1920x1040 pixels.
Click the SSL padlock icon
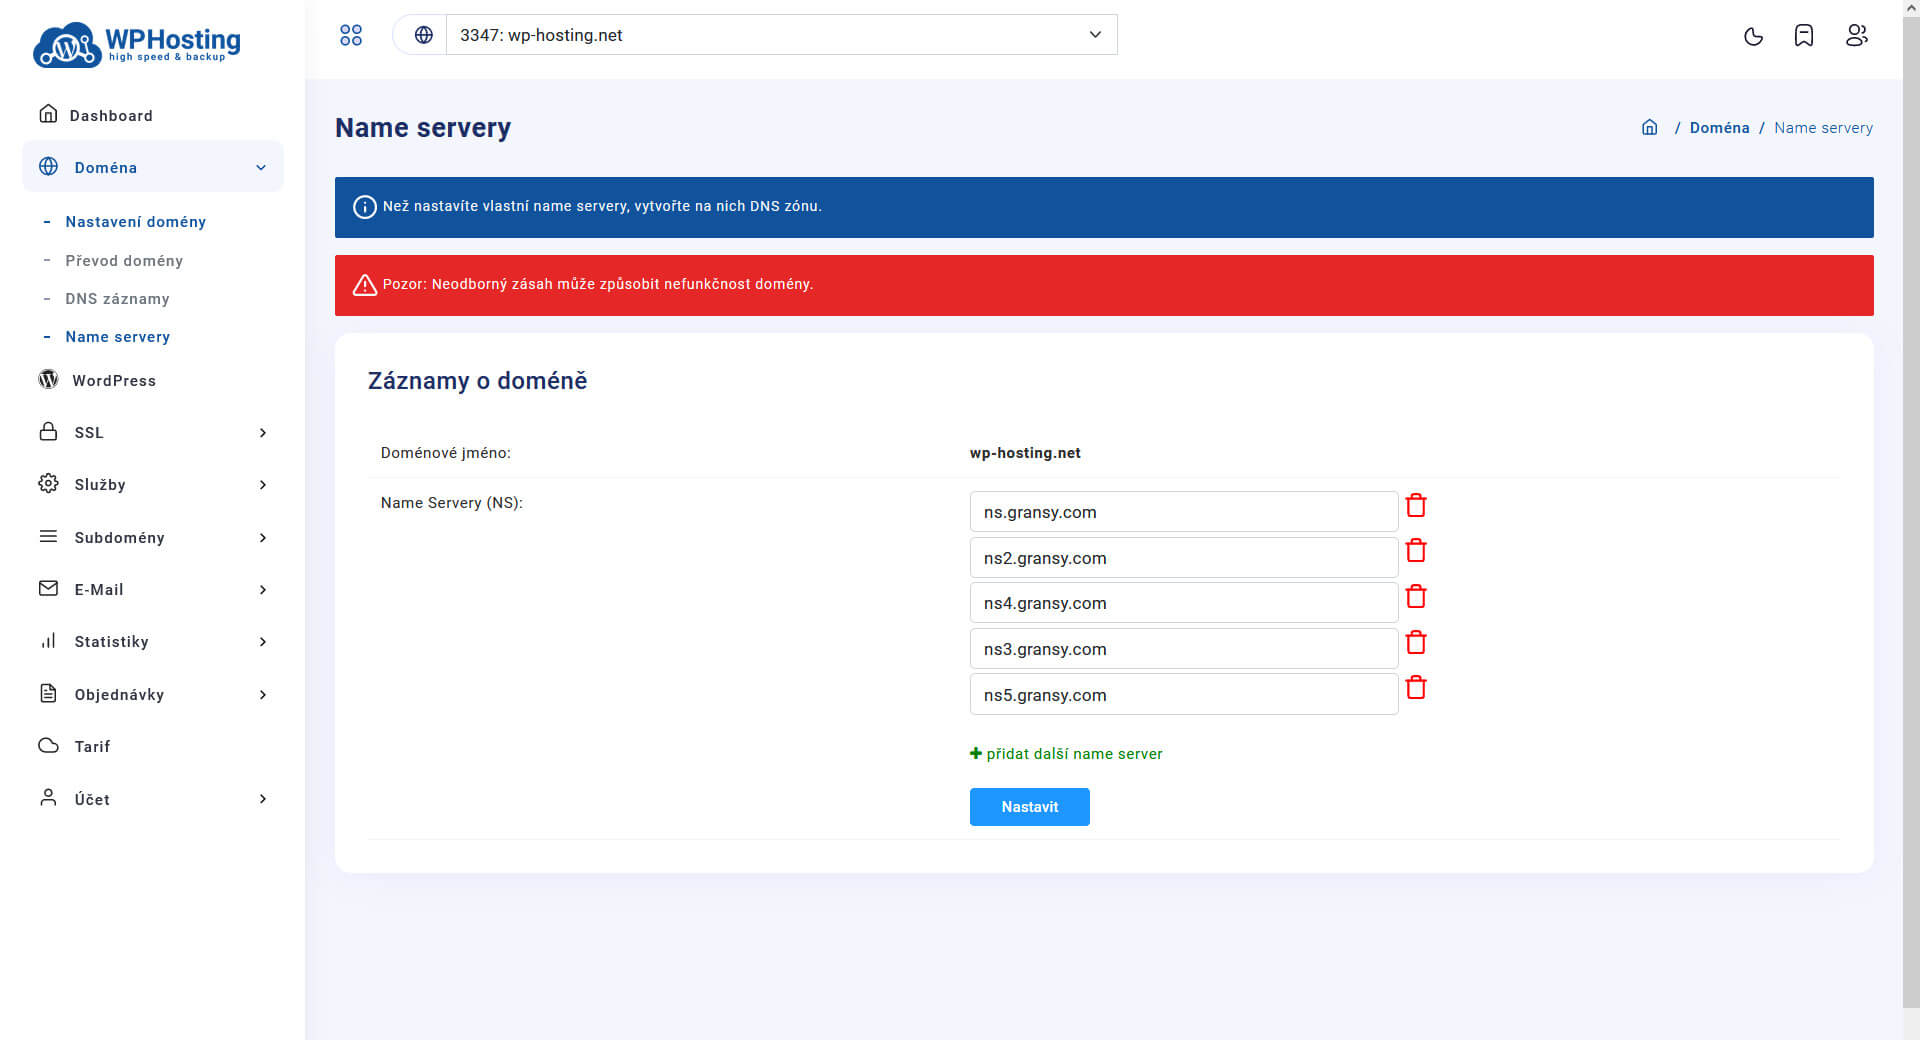pyautogui.click(x=48, y=432)
